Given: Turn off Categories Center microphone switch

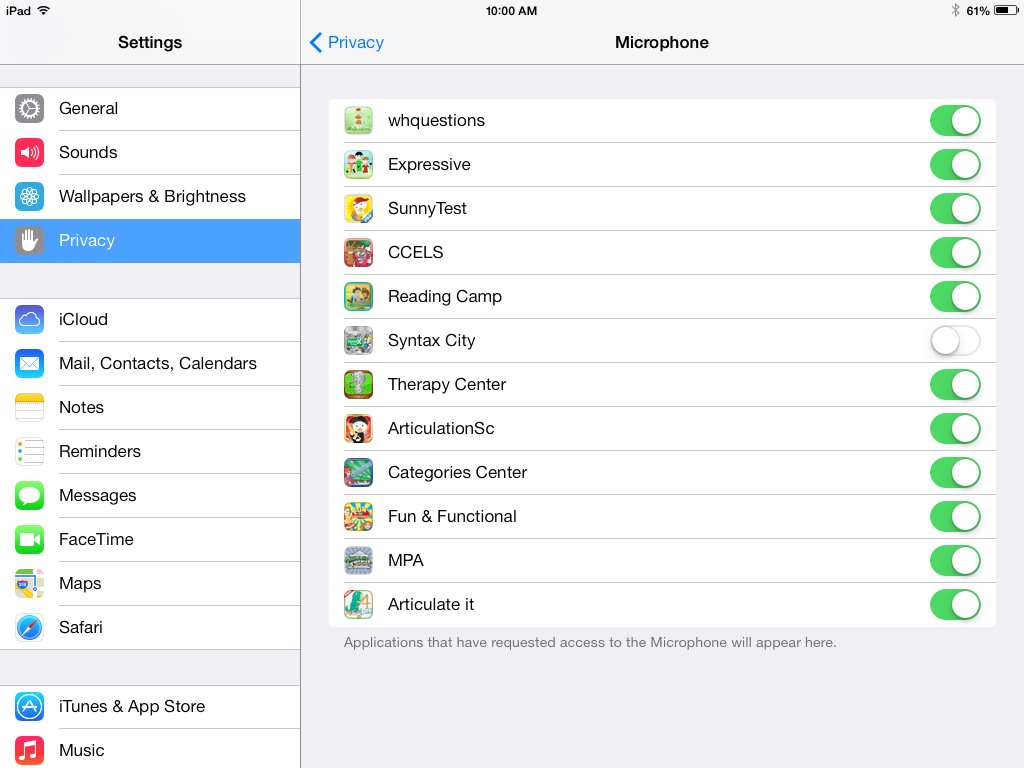Looking at the screenshot, I should [955, 473].
